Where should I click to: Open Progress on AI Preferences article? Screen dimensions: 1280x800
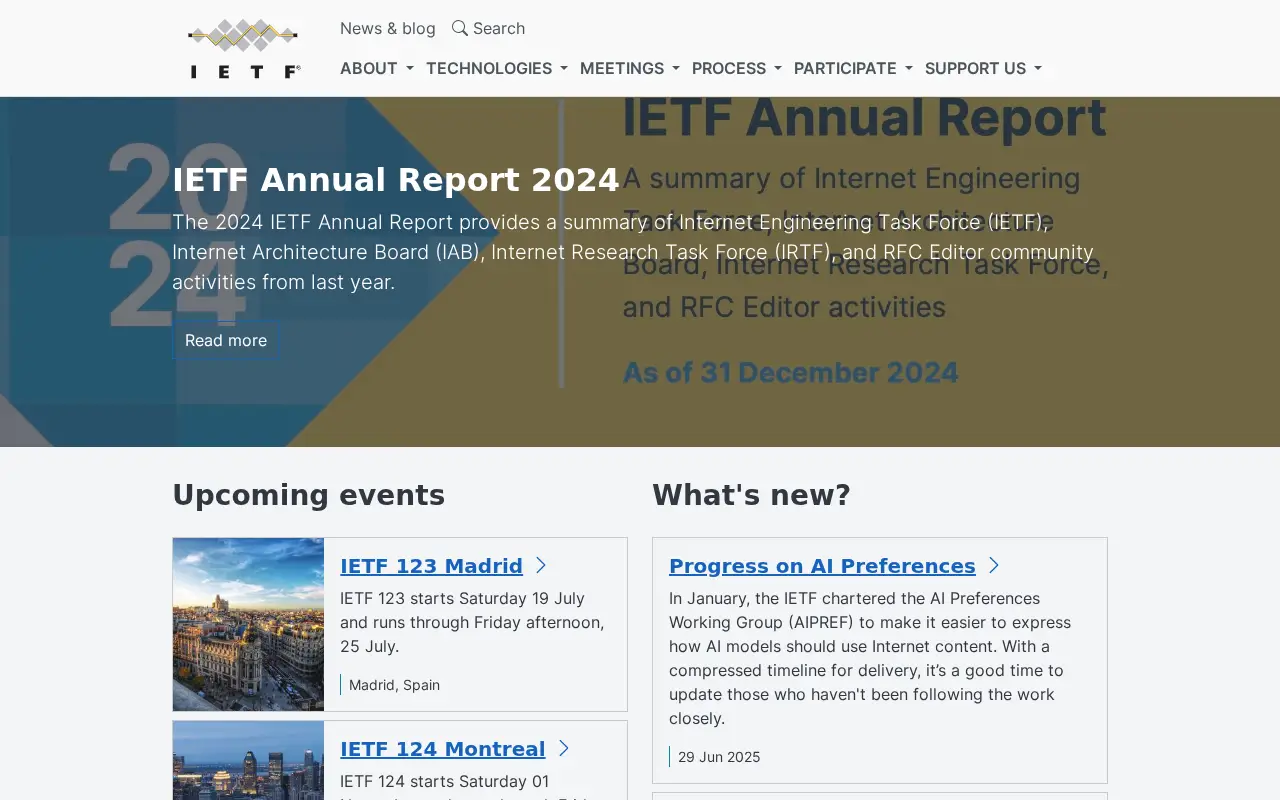(822, 566)
